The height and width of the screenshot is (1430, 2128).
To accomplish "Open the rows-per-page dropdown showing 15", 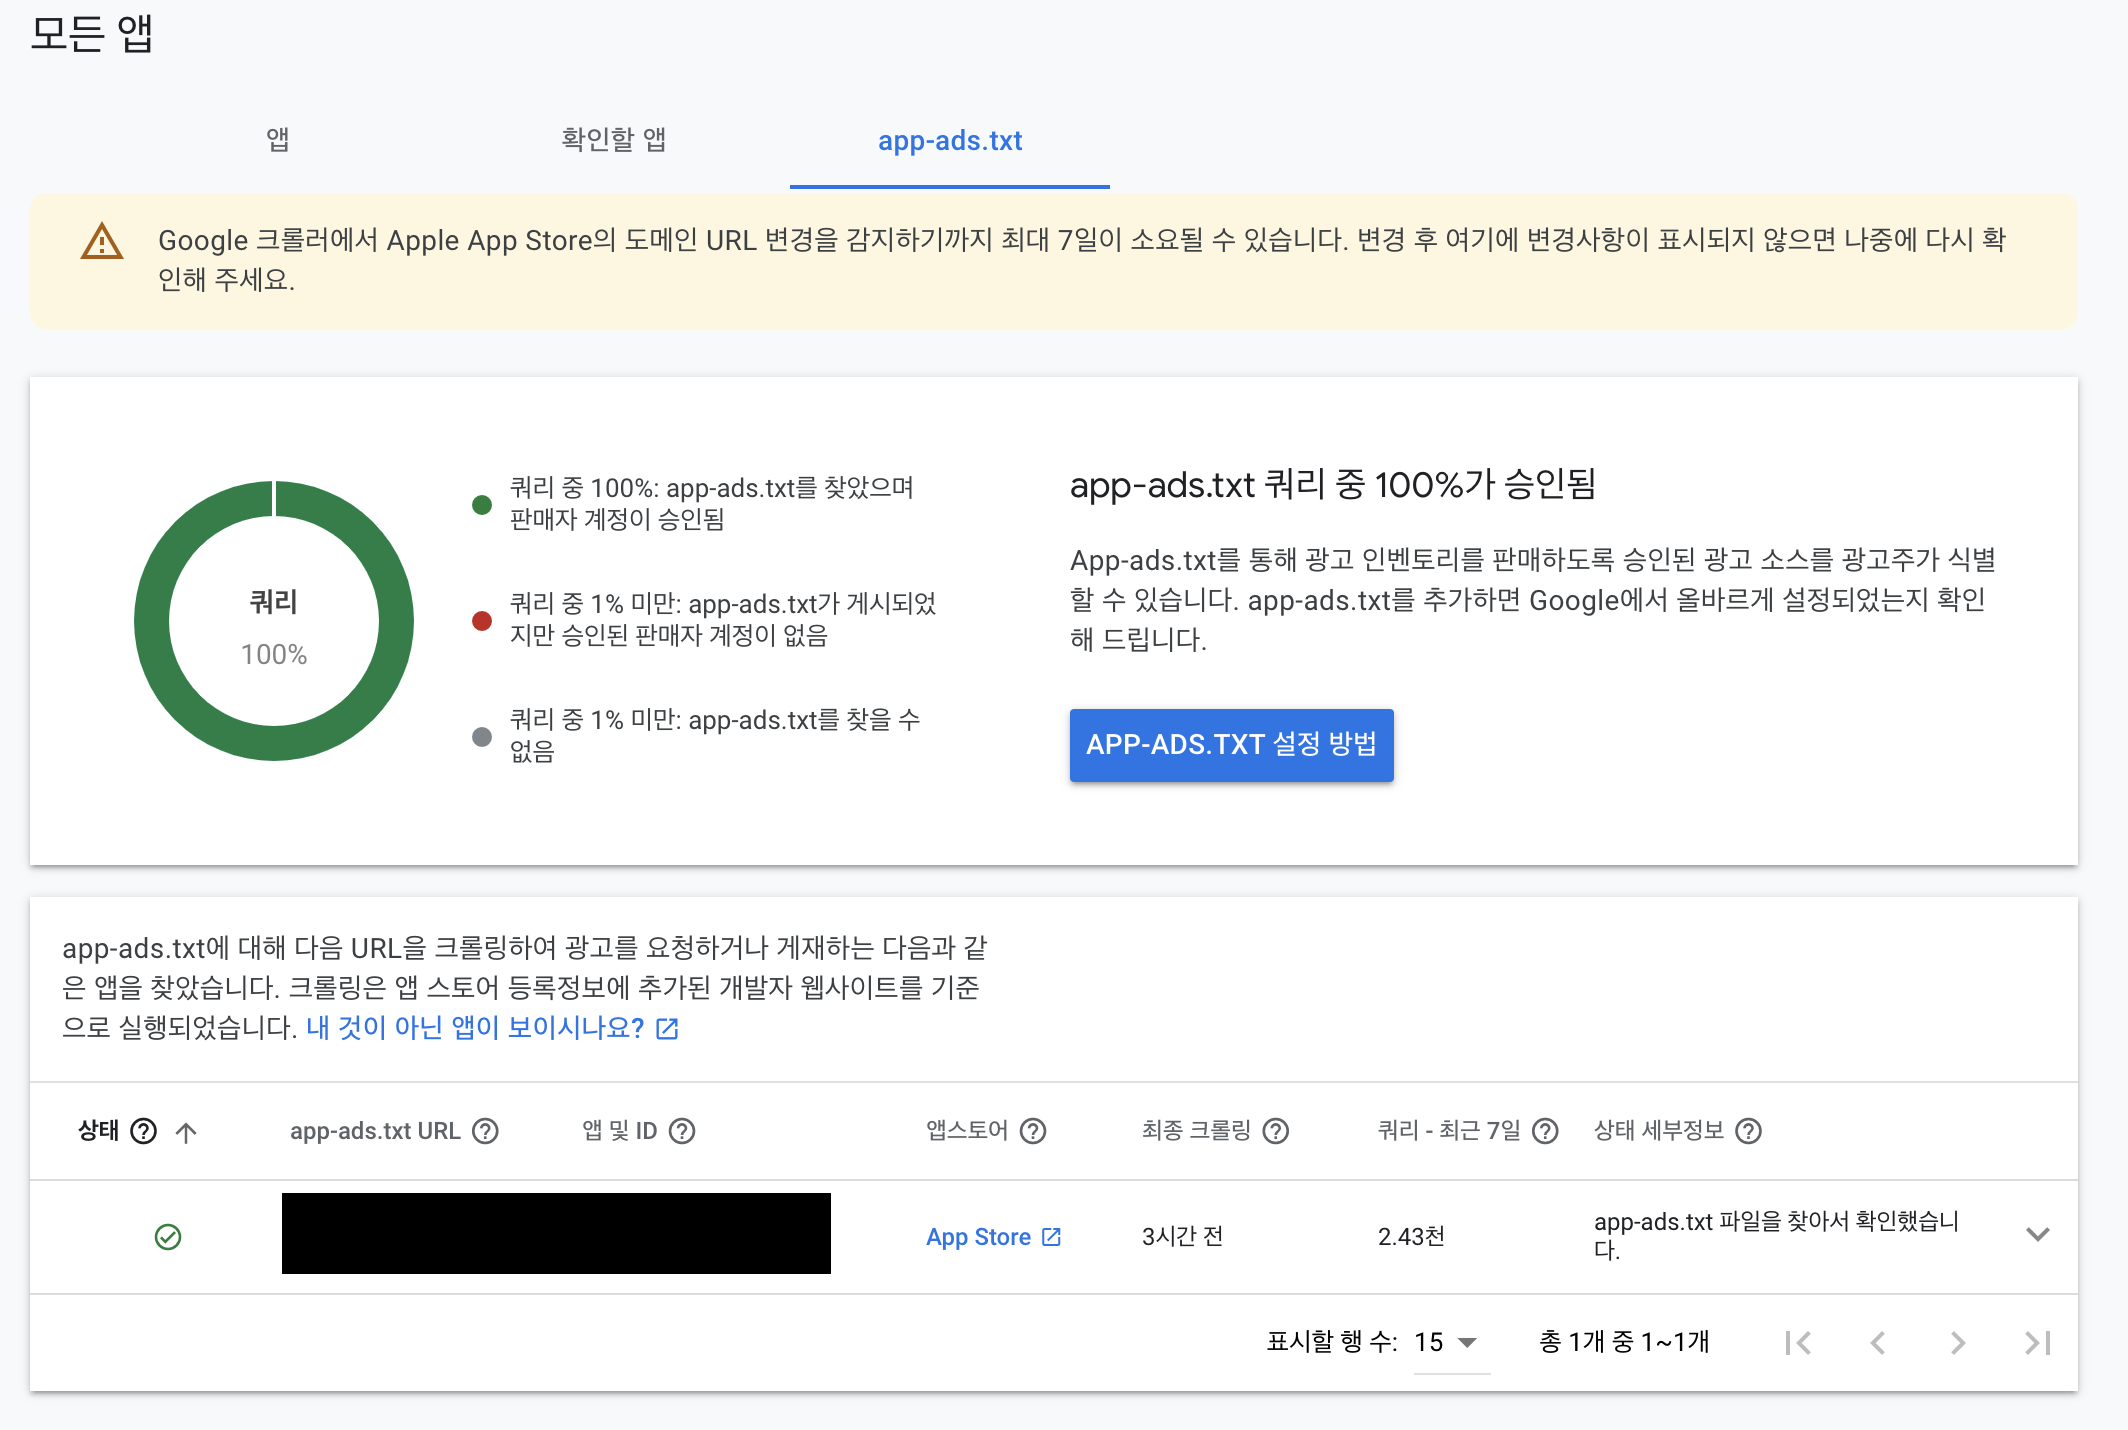I will (x=1447, y=1342).
